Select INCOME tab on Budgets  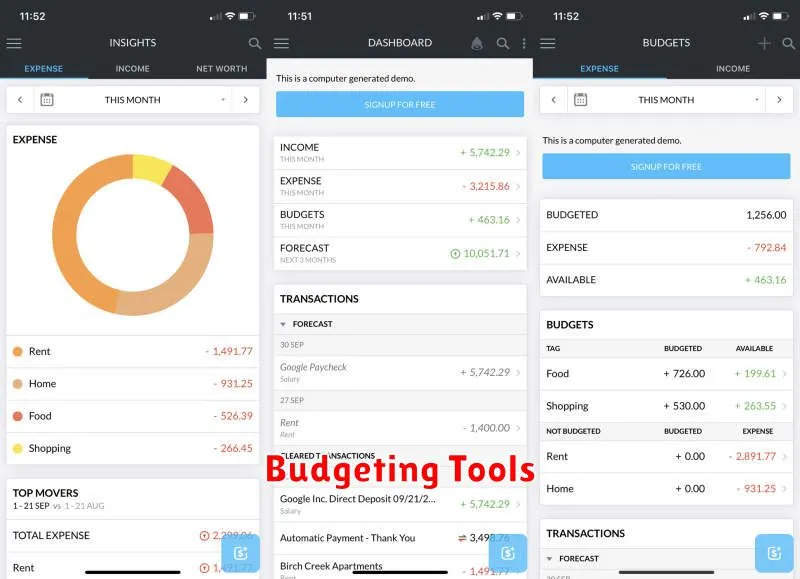click(x=733, y=68)
